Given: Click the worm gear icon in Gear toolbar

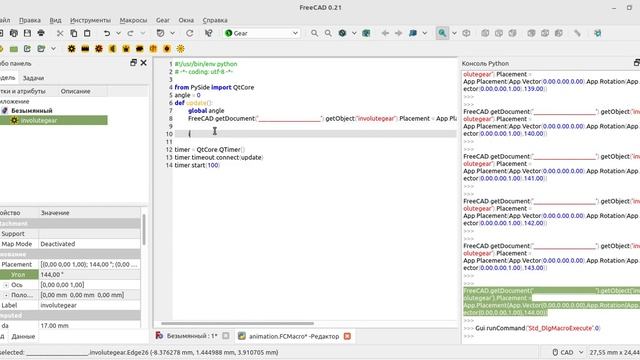Looking at the screenshot, I should tap(140, 49).
